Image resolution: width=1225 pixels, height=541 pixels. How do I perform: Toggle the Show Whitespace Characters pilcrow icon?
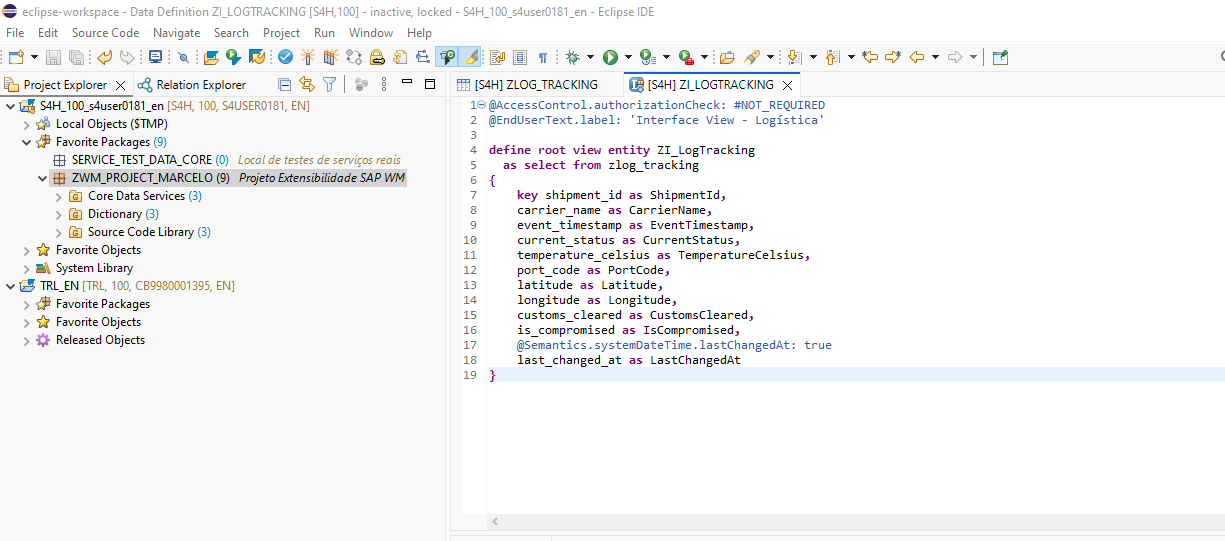tap(543, 57)
